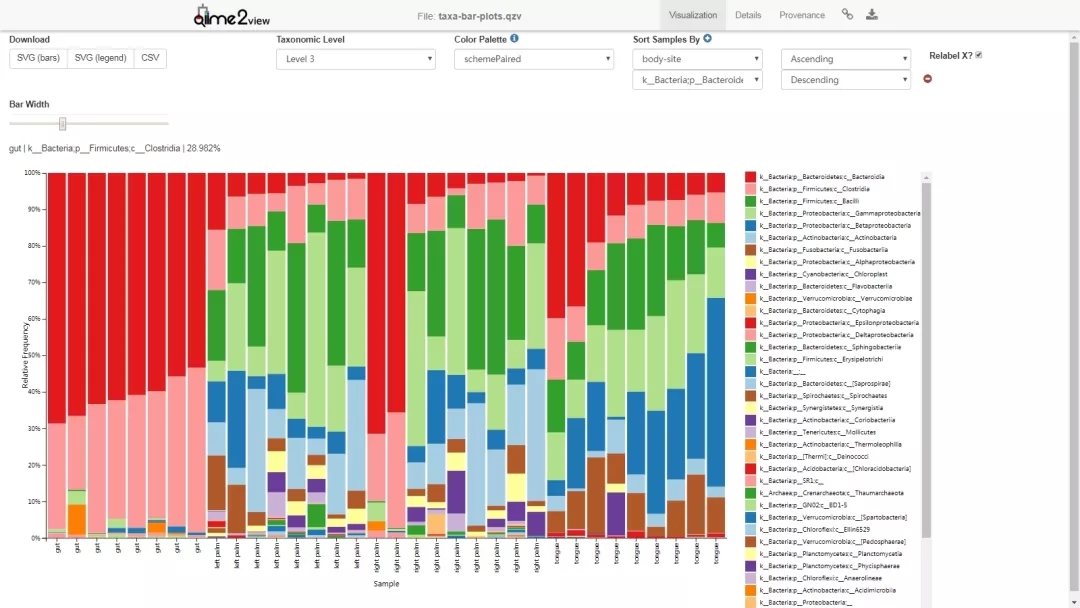Screen dimensions: 1080x608
Task: Add a sort level with plus icon
Action: [x=707, y=39]
